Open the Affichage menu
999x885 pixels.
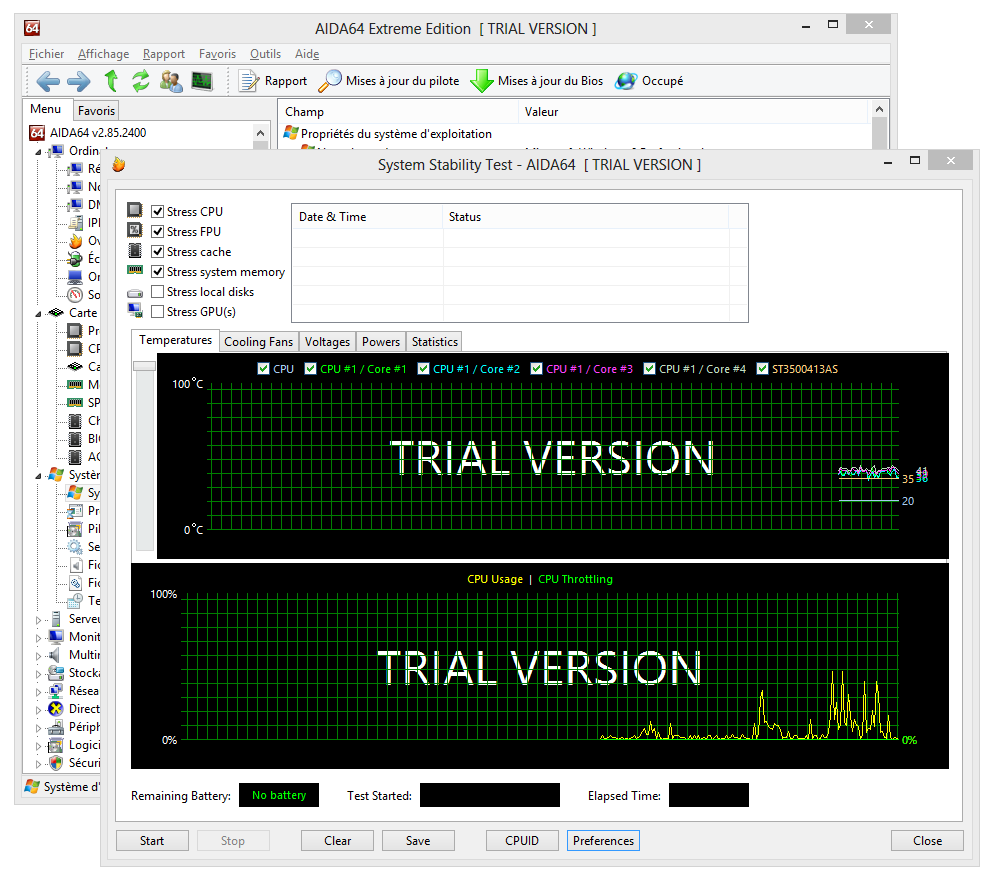[103, 54]
